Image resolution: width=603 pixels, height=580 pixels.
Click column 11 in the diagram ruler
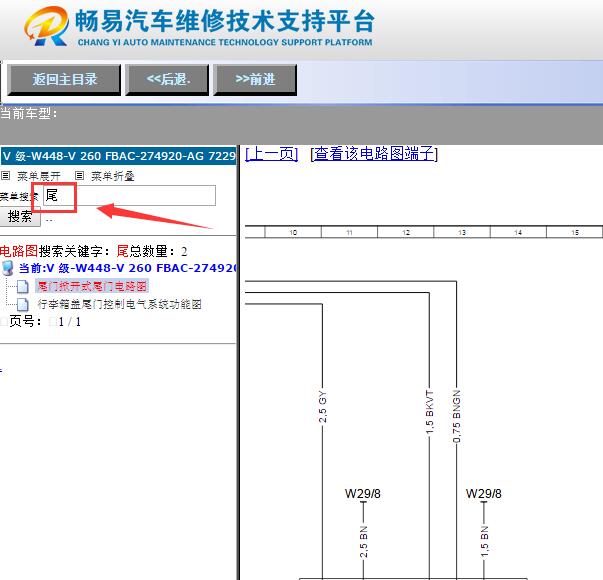(349, 232)
